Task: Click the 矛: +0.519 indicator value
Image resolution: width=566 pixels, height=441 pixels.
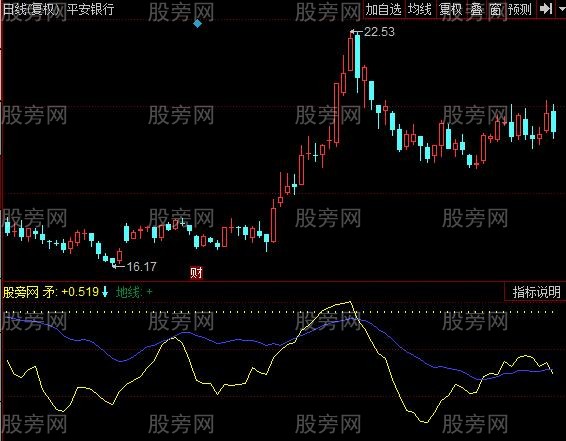Action: pos(71,292)
